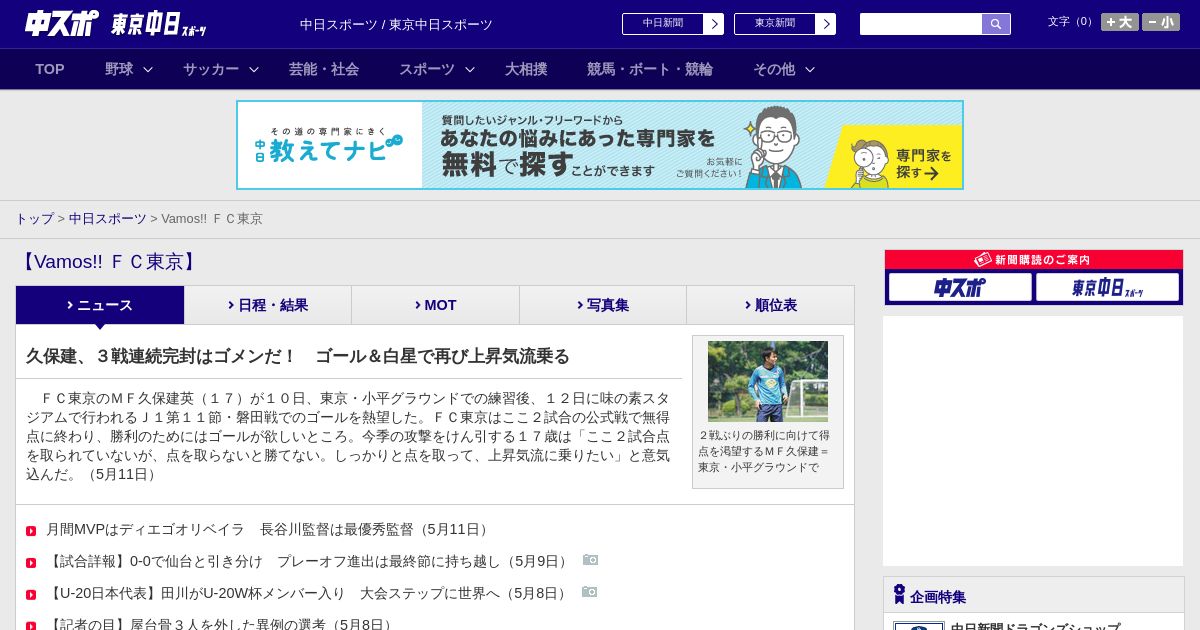This screenshot has height=630, width=1200.
Task: Click the arrow next to 東京新聞
Action: click(x=826, y=24)
